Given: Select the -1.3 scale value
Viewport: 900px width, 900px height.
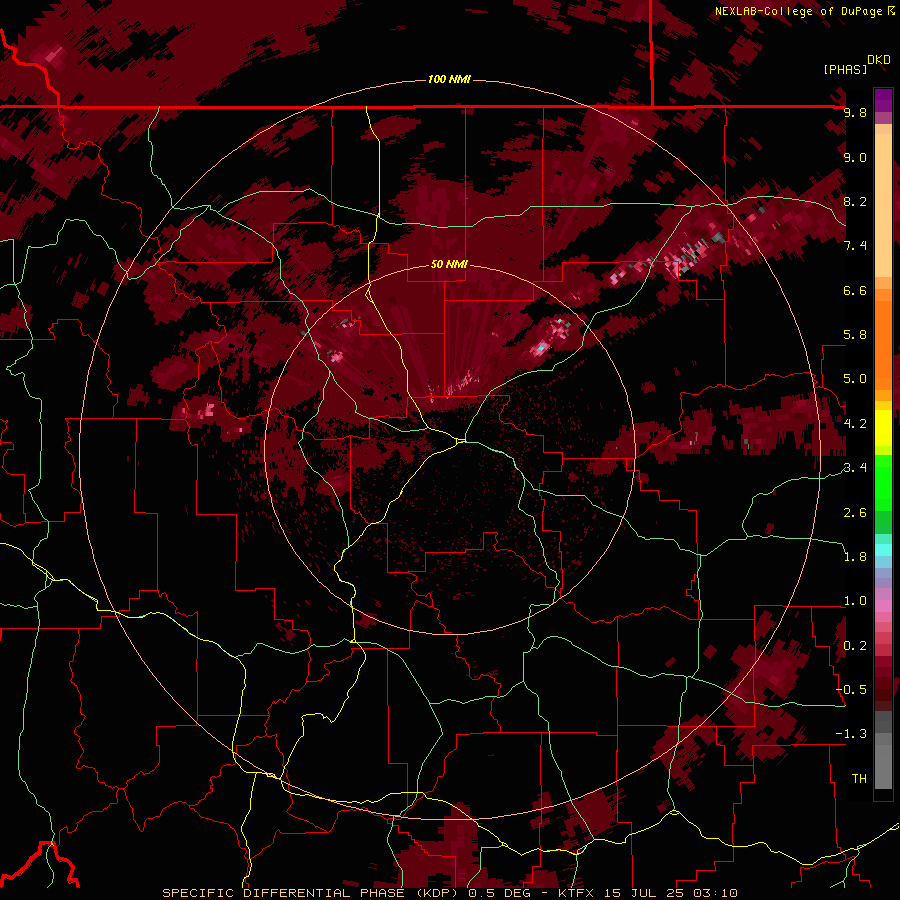Looking at the screenshot, I should coord(852,734).
